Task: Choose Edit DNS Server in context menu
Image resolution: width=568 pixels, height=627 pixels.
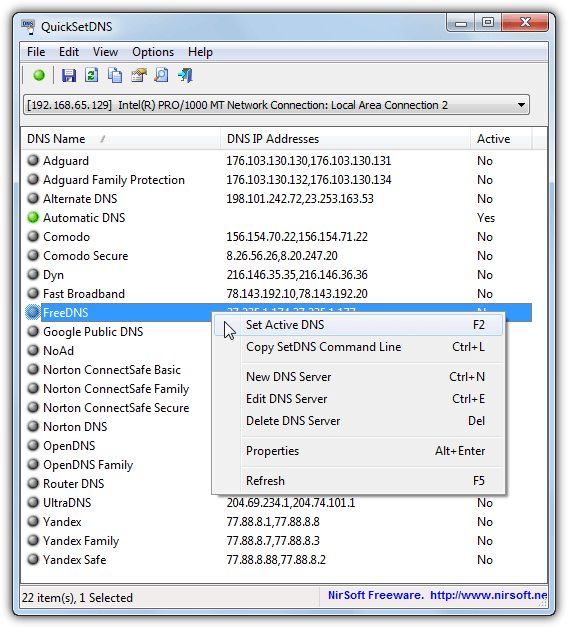Action: (x=358, y=399)
